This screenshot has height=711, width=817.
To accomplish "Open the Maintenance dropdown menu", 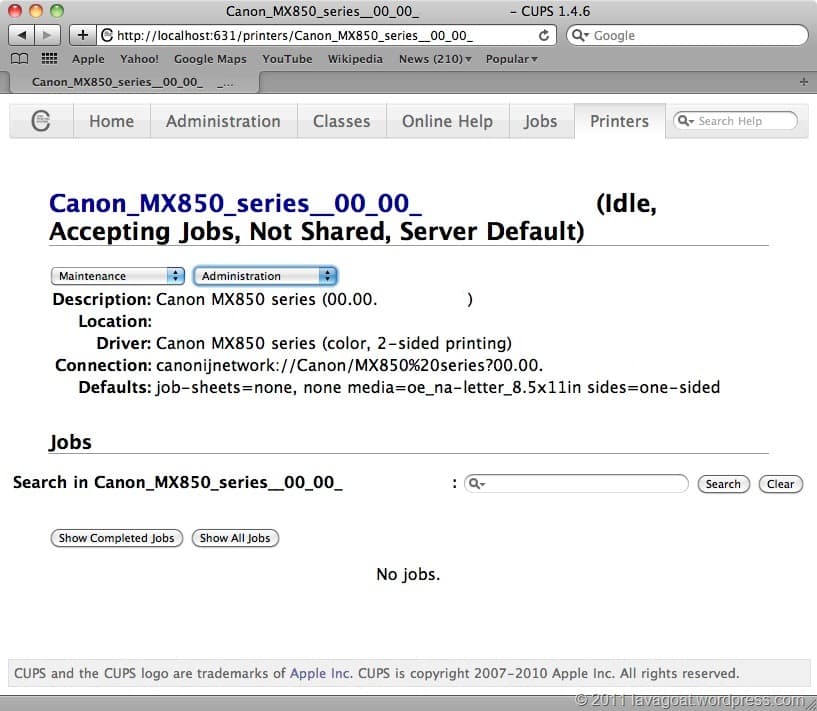I will pyautogui.click(x=118, y=276).
